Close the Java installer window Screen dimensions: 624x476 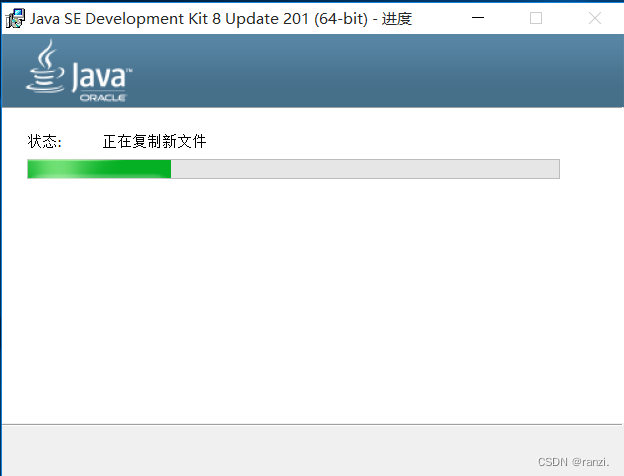click(595, 18)
